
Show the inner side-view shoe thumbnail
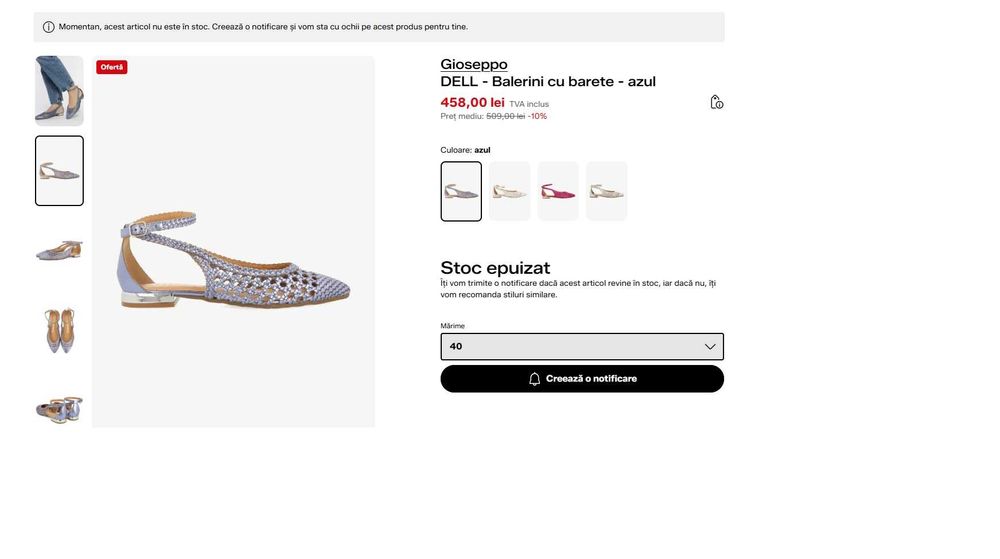[59, 250]
